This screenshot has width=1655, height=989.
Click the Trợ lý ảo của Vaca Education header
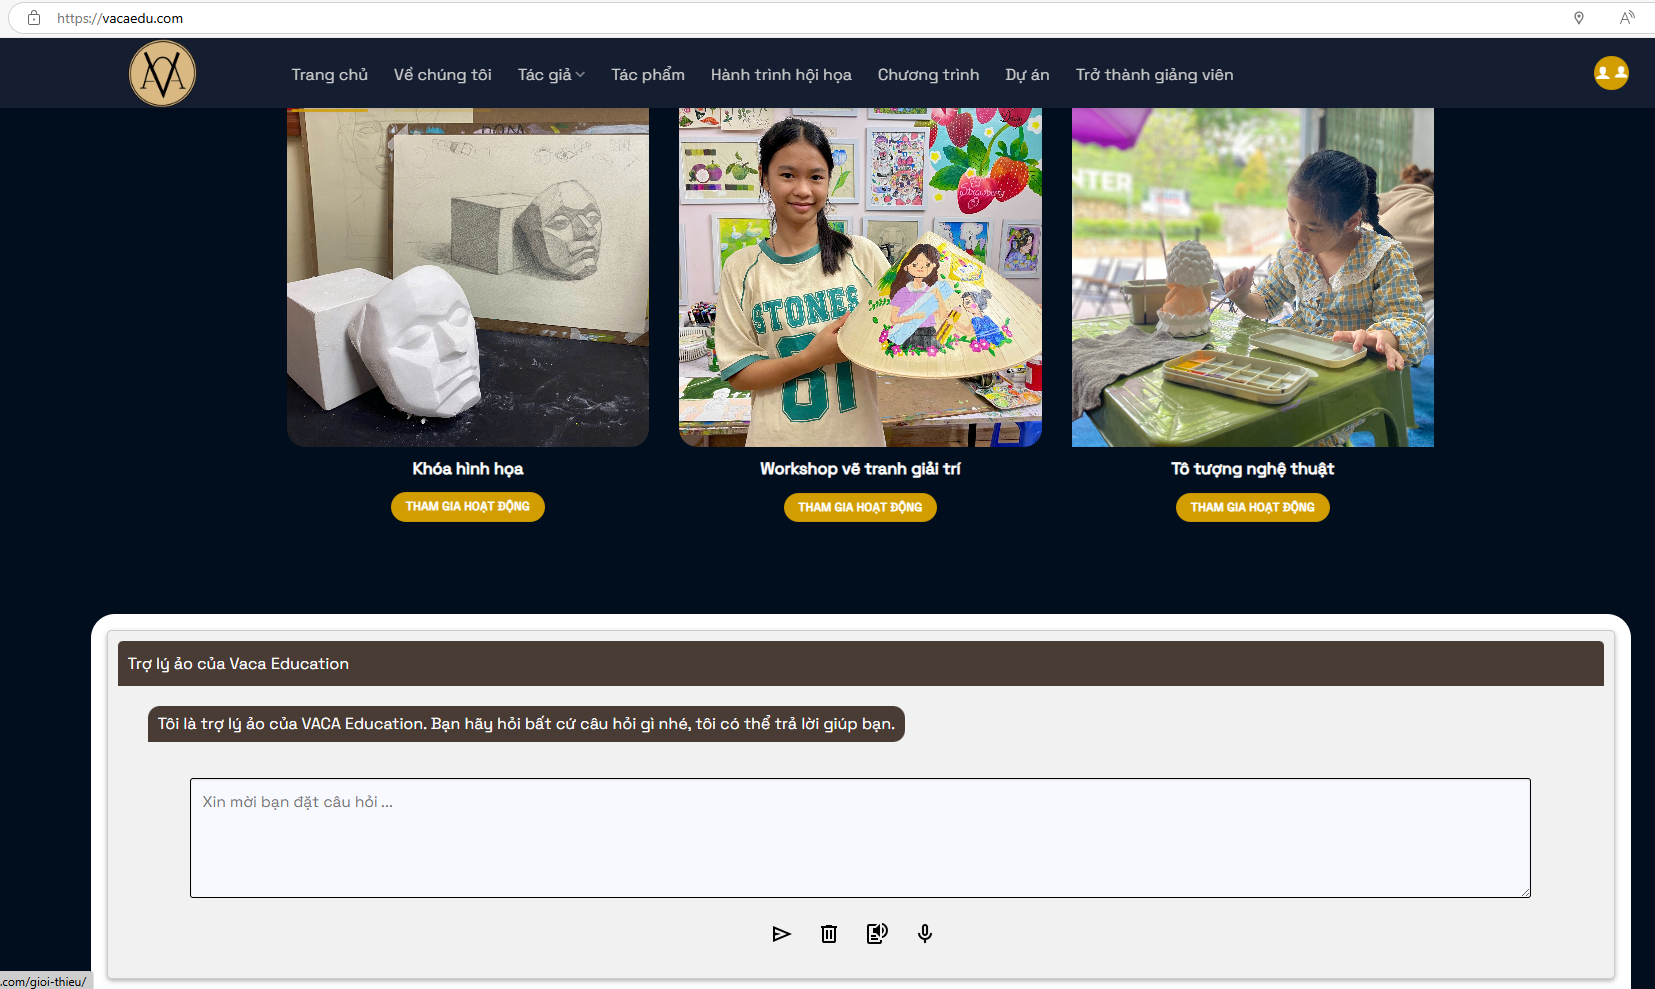click(861, 664)
